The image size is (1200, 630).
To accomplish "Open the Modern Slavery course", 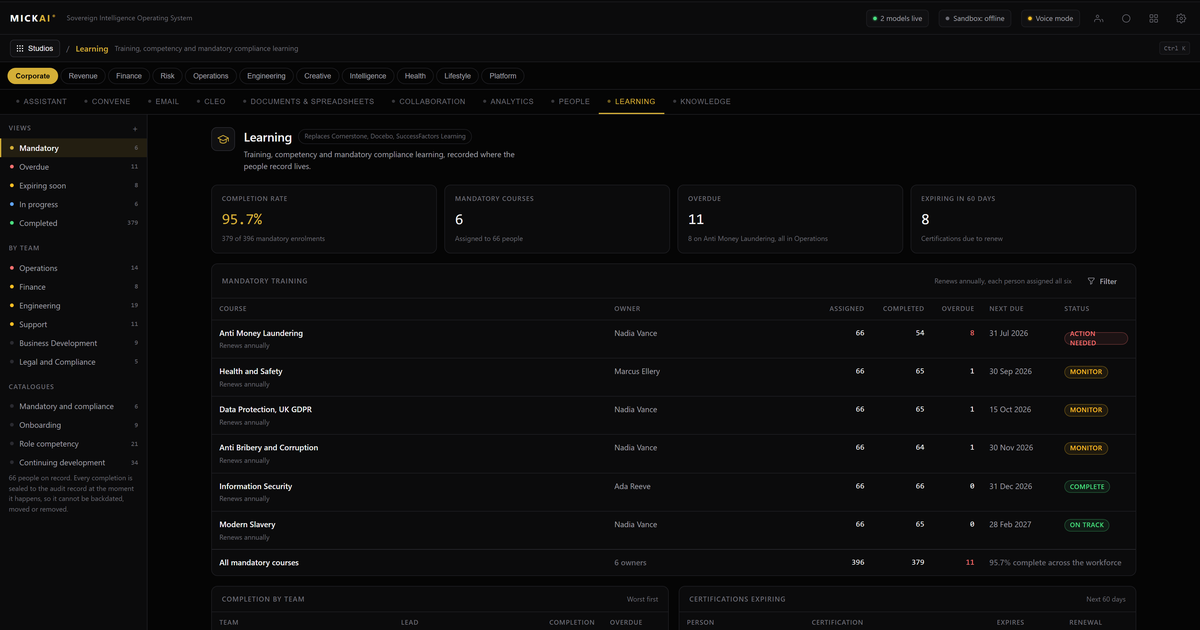I will 673,530.
